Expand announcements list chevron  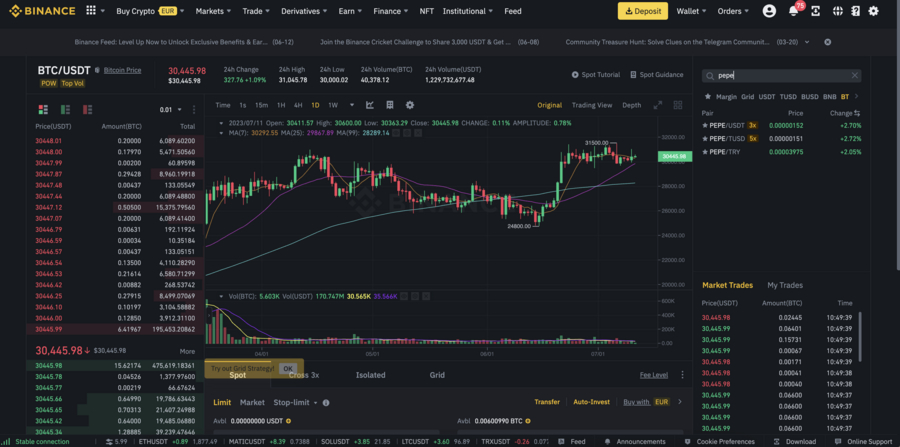pos(807,42)
